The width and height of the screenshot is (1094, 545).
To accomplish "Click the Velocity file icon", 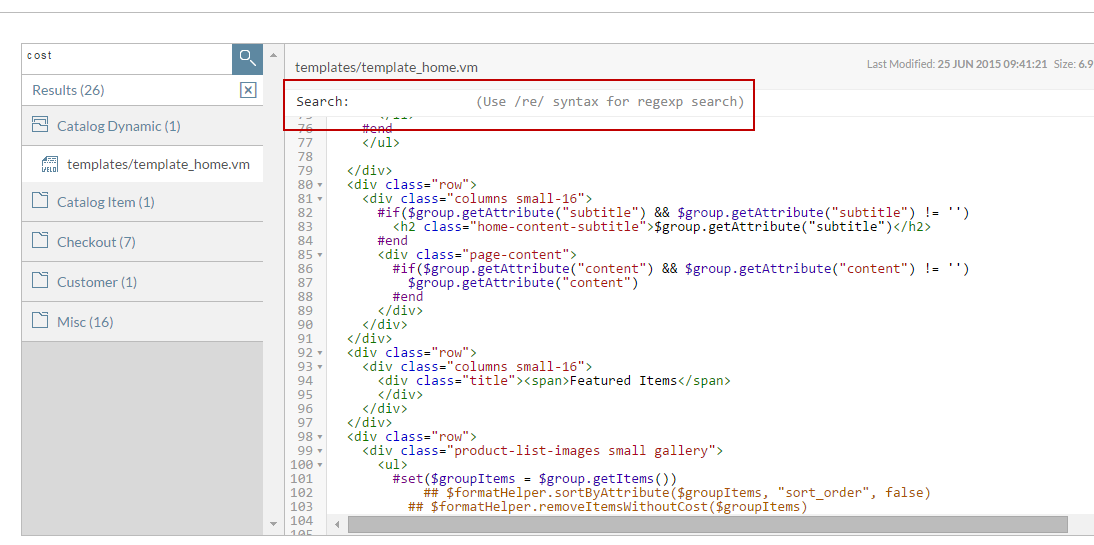I will 50,165.
